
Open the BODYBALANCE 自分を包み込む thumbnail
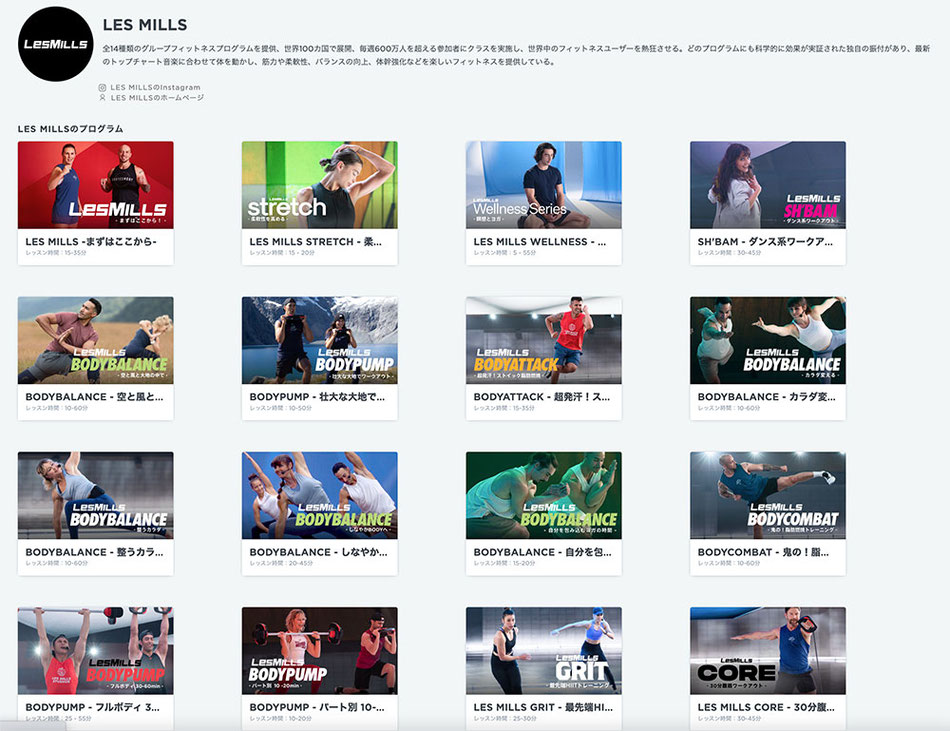pos(544,495)
